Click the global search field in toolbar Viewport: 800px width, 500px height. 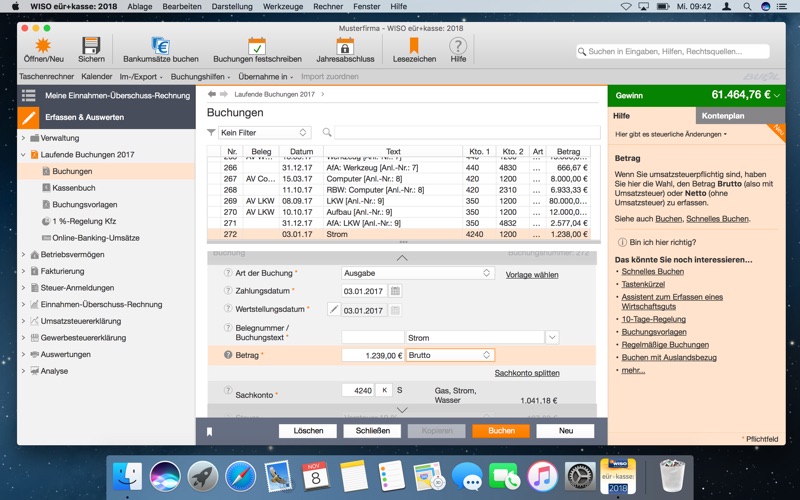point(673,51)
